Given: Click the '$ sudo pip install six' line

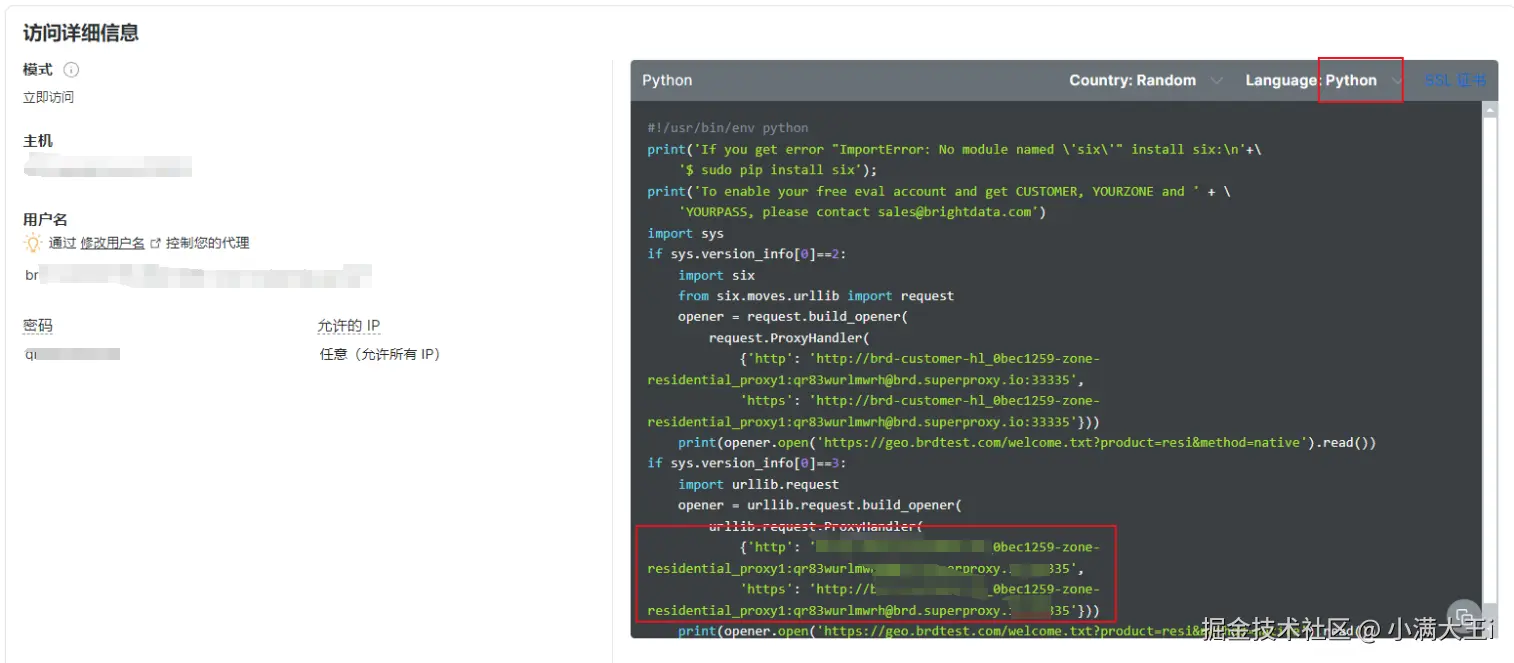Looking at the screenshot, I should coord(778,170).
